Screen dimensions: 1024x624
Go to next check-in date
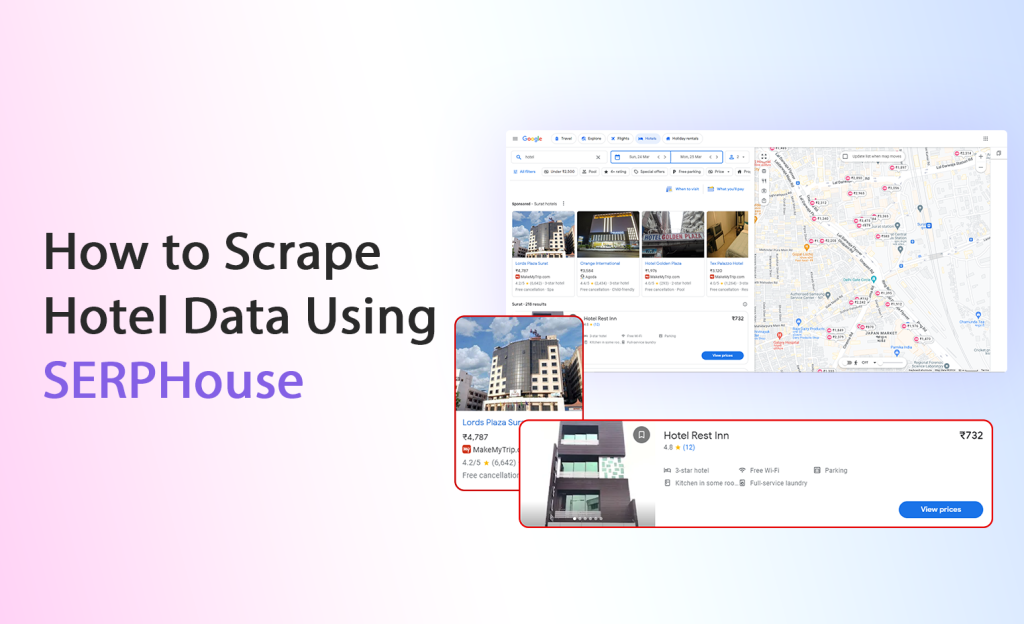(x=665, y=157)
